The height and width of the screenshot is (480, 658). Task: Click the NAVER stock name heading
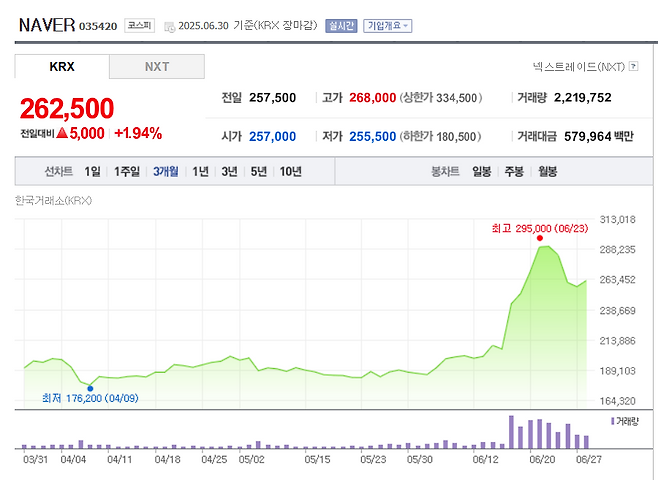47,25
